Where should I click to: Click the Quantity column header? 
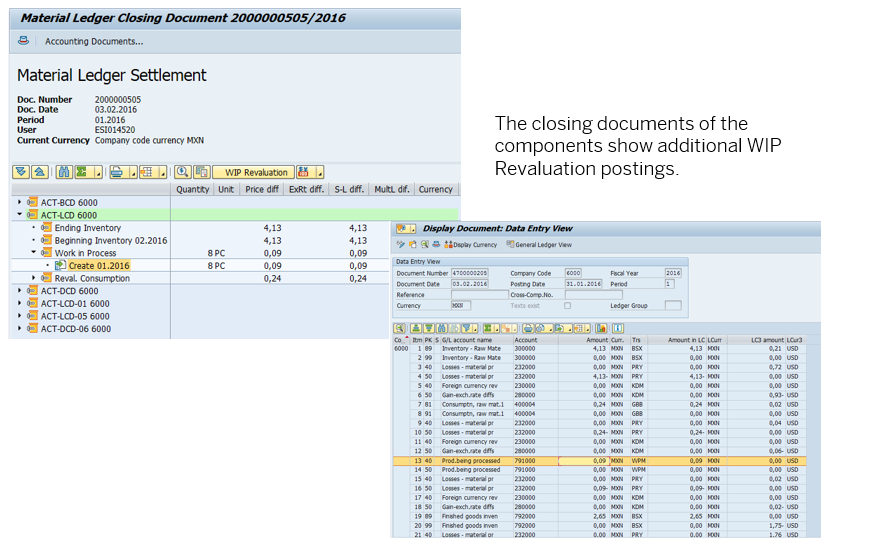pyautogui.click(x=192, y=189)
